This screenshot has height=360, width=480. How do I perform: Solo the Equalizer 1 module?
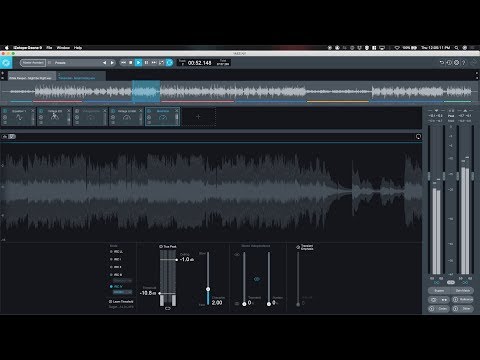click(x=5, y=117)
